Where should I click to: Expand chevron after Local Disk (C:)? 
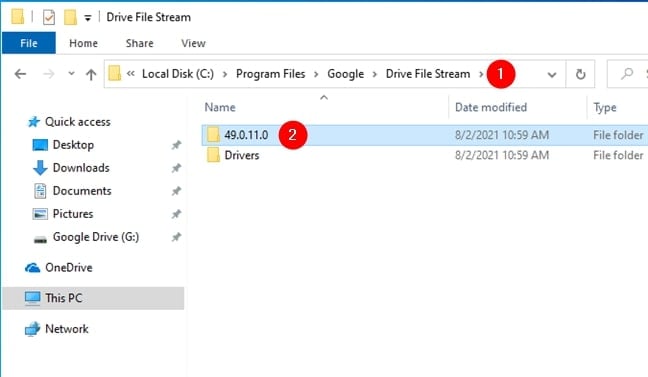[x=225, y=74]
